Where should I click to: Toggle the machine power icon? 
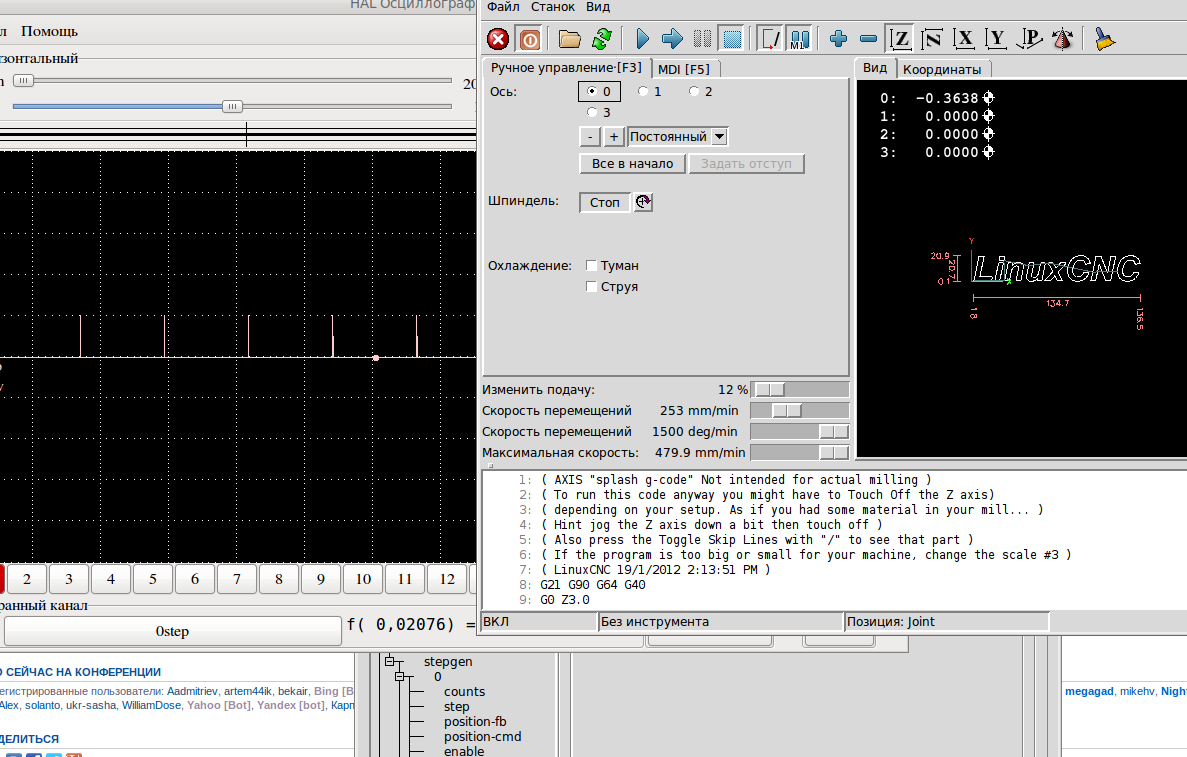tap(530, 39)
